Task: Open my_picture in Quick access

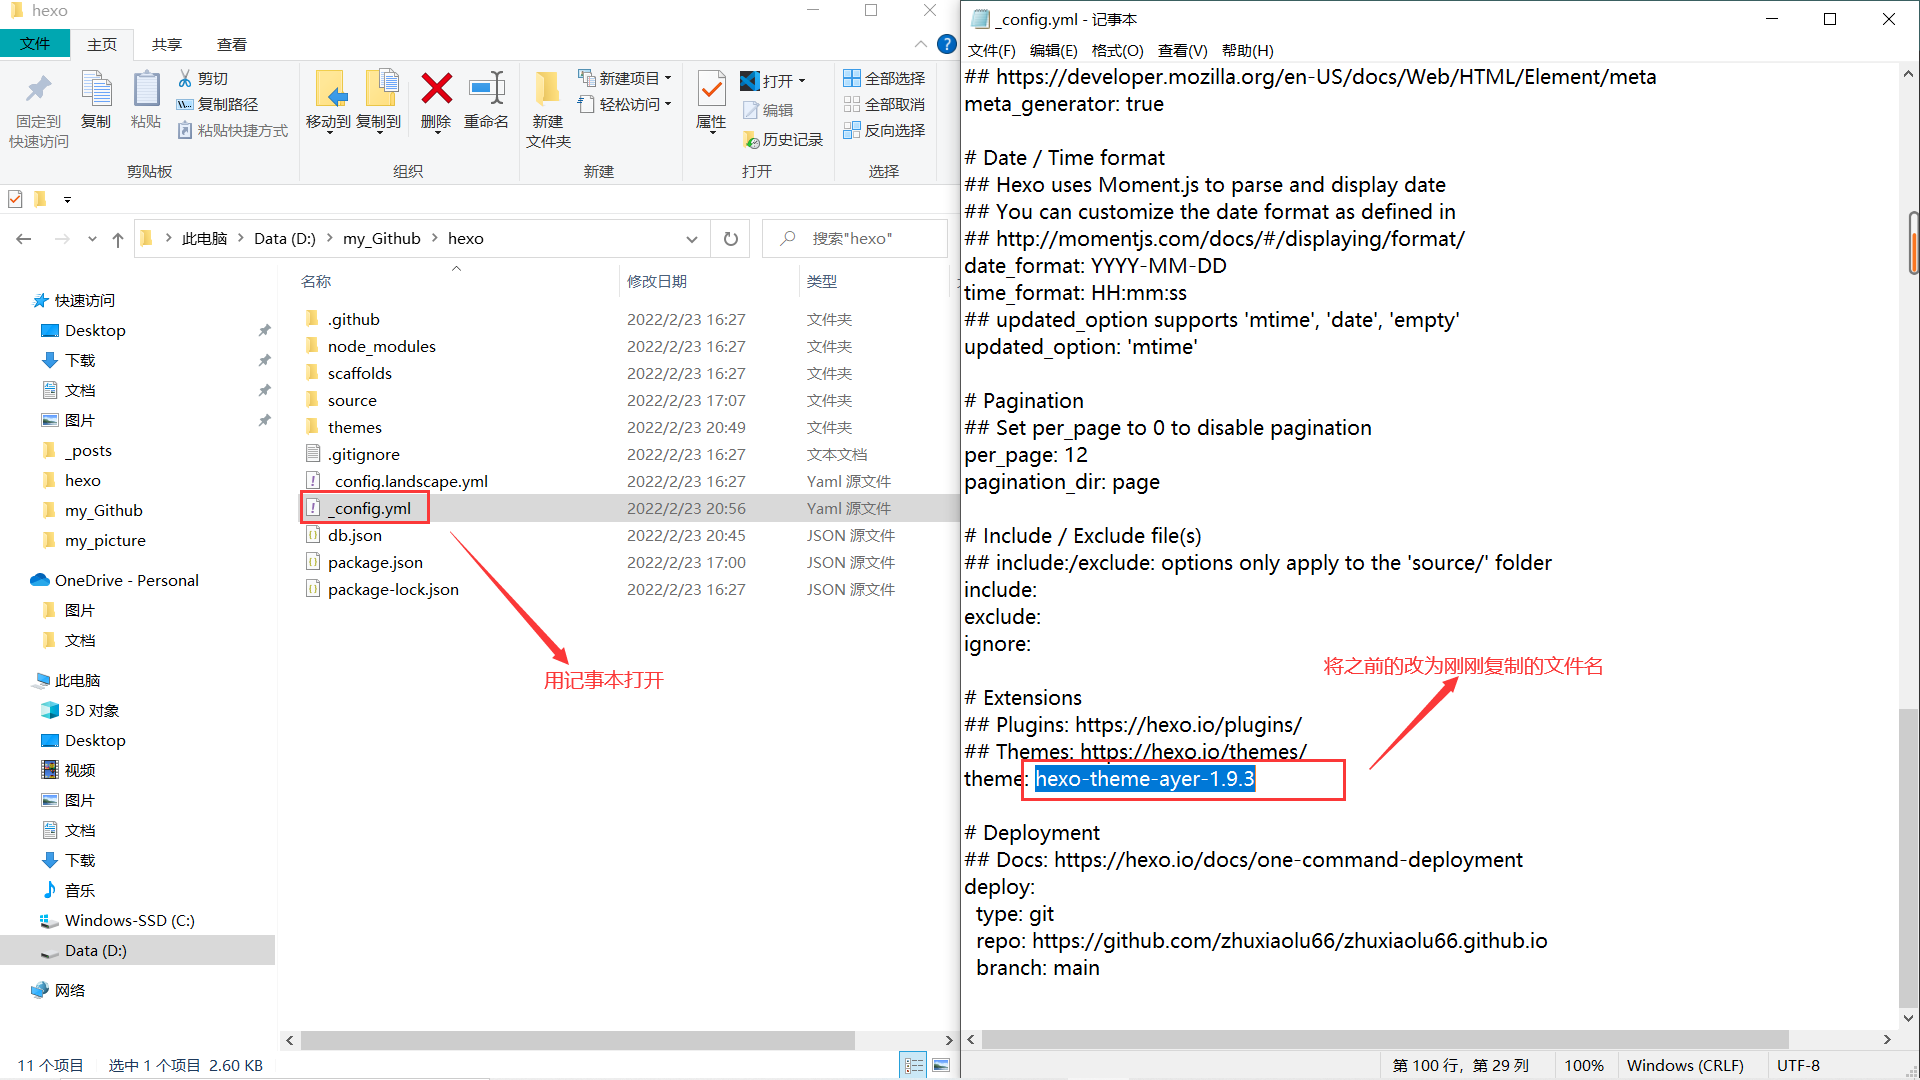Action: coord(105,540)
